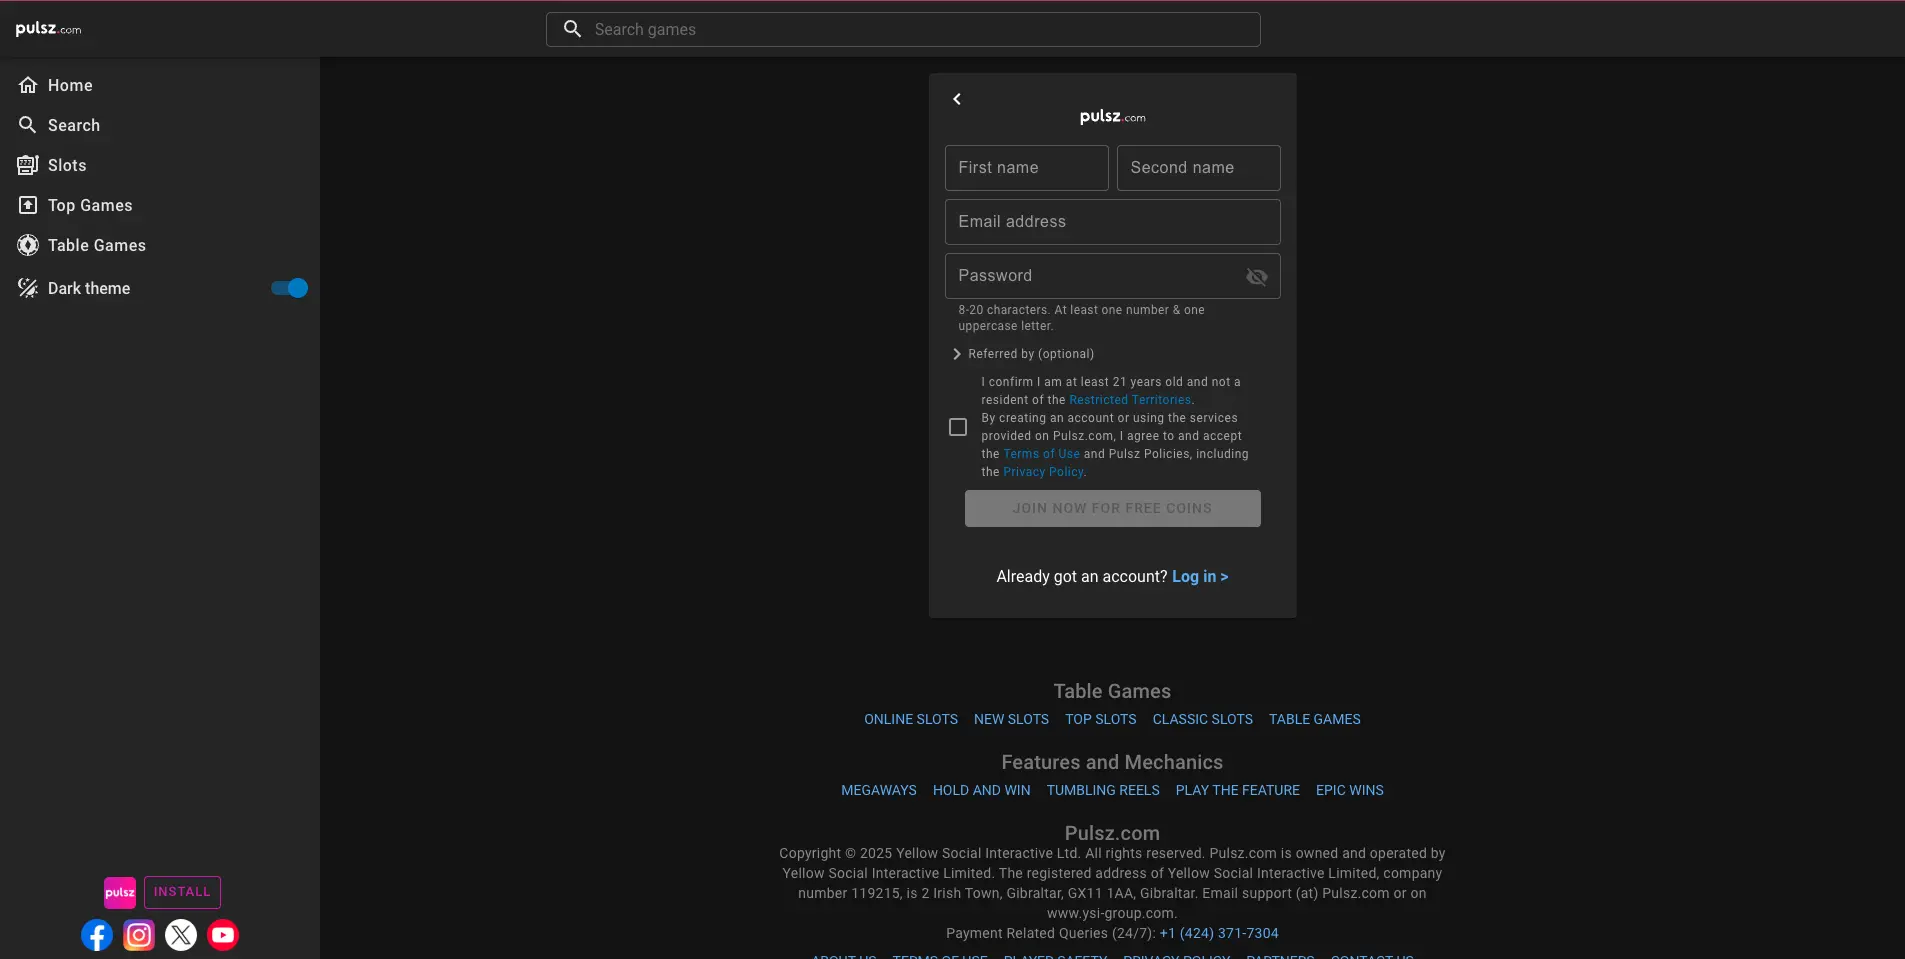Screen dimensions: 1905x959
Task: Open the TUMBLING REELS footer link
Action: [x=1103, y=790]
